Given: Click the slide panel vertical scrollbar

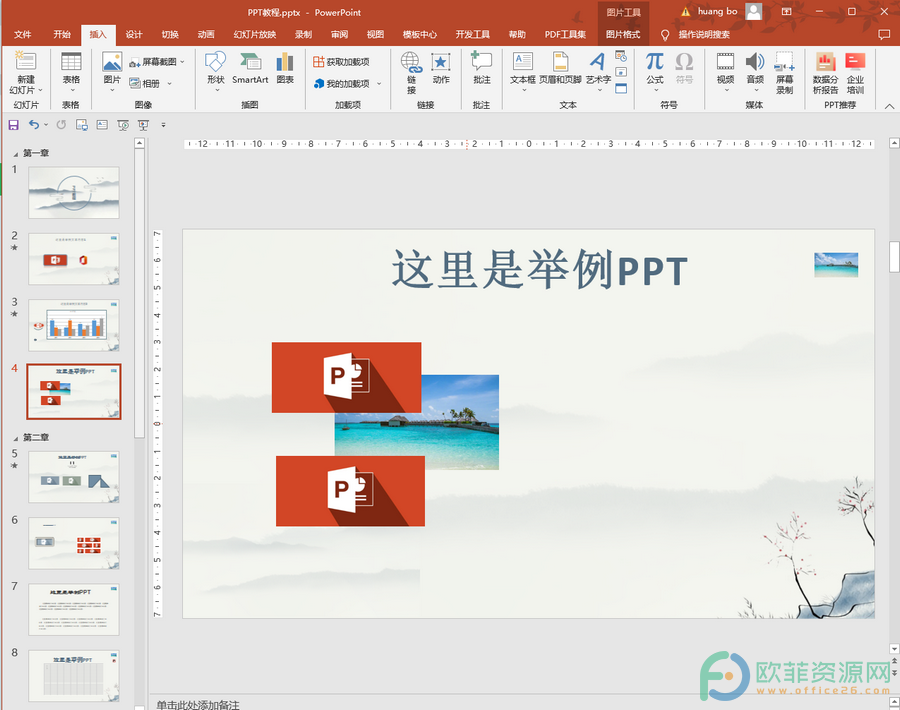Looking at the screenshot, I should [x=139, y=293].
